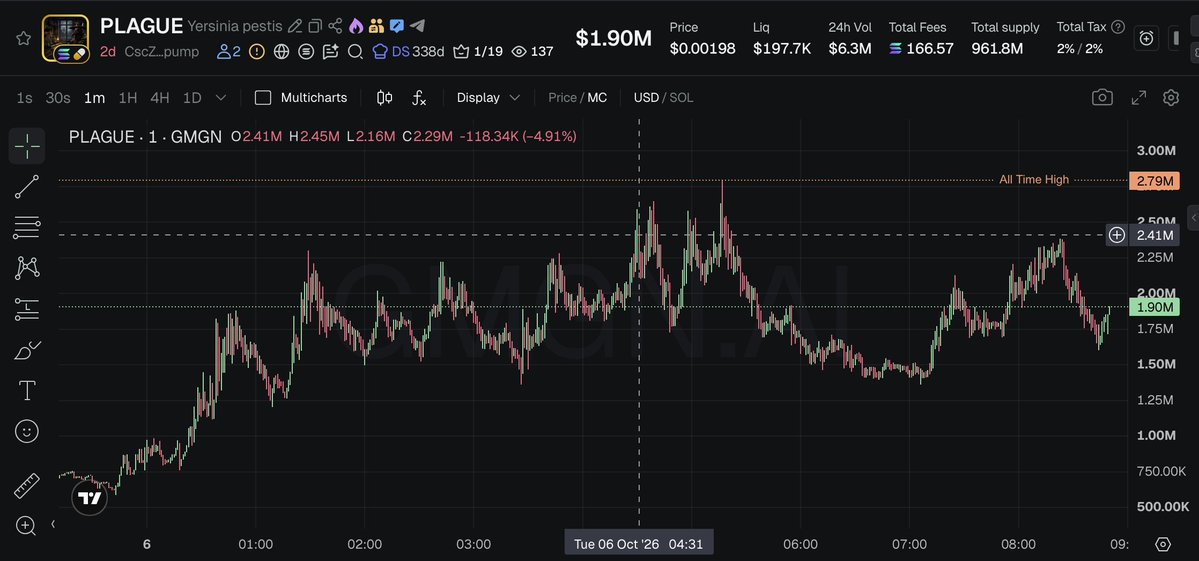
Task: Select the 30s timeframe
Action: click(x=57, y=98)
